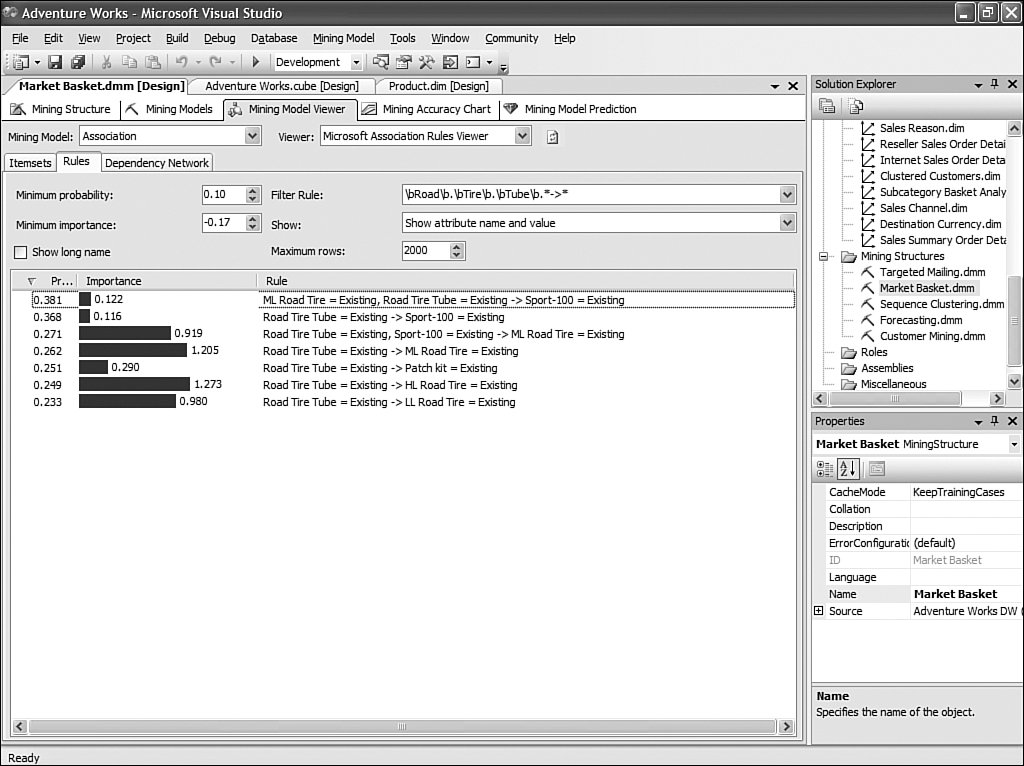This screenshot has width=1024, height=766.
Task: Expand the Source property node
Action: pos(819,611)
